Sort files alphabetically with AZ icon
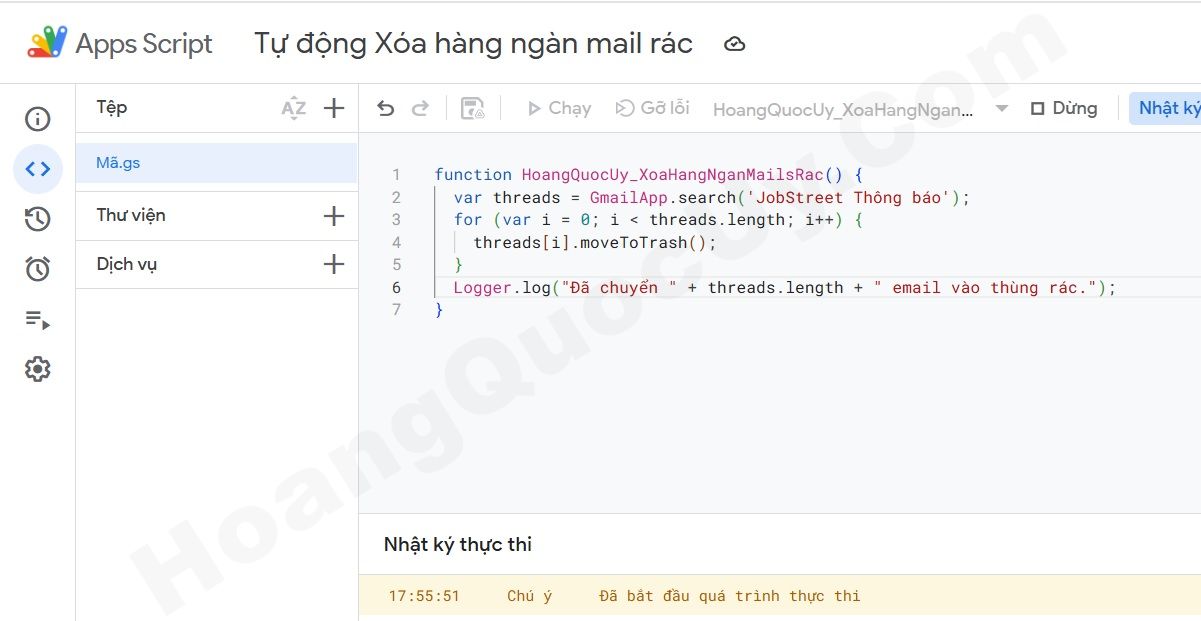This screenshot has width=1201, height=621. 293,108
